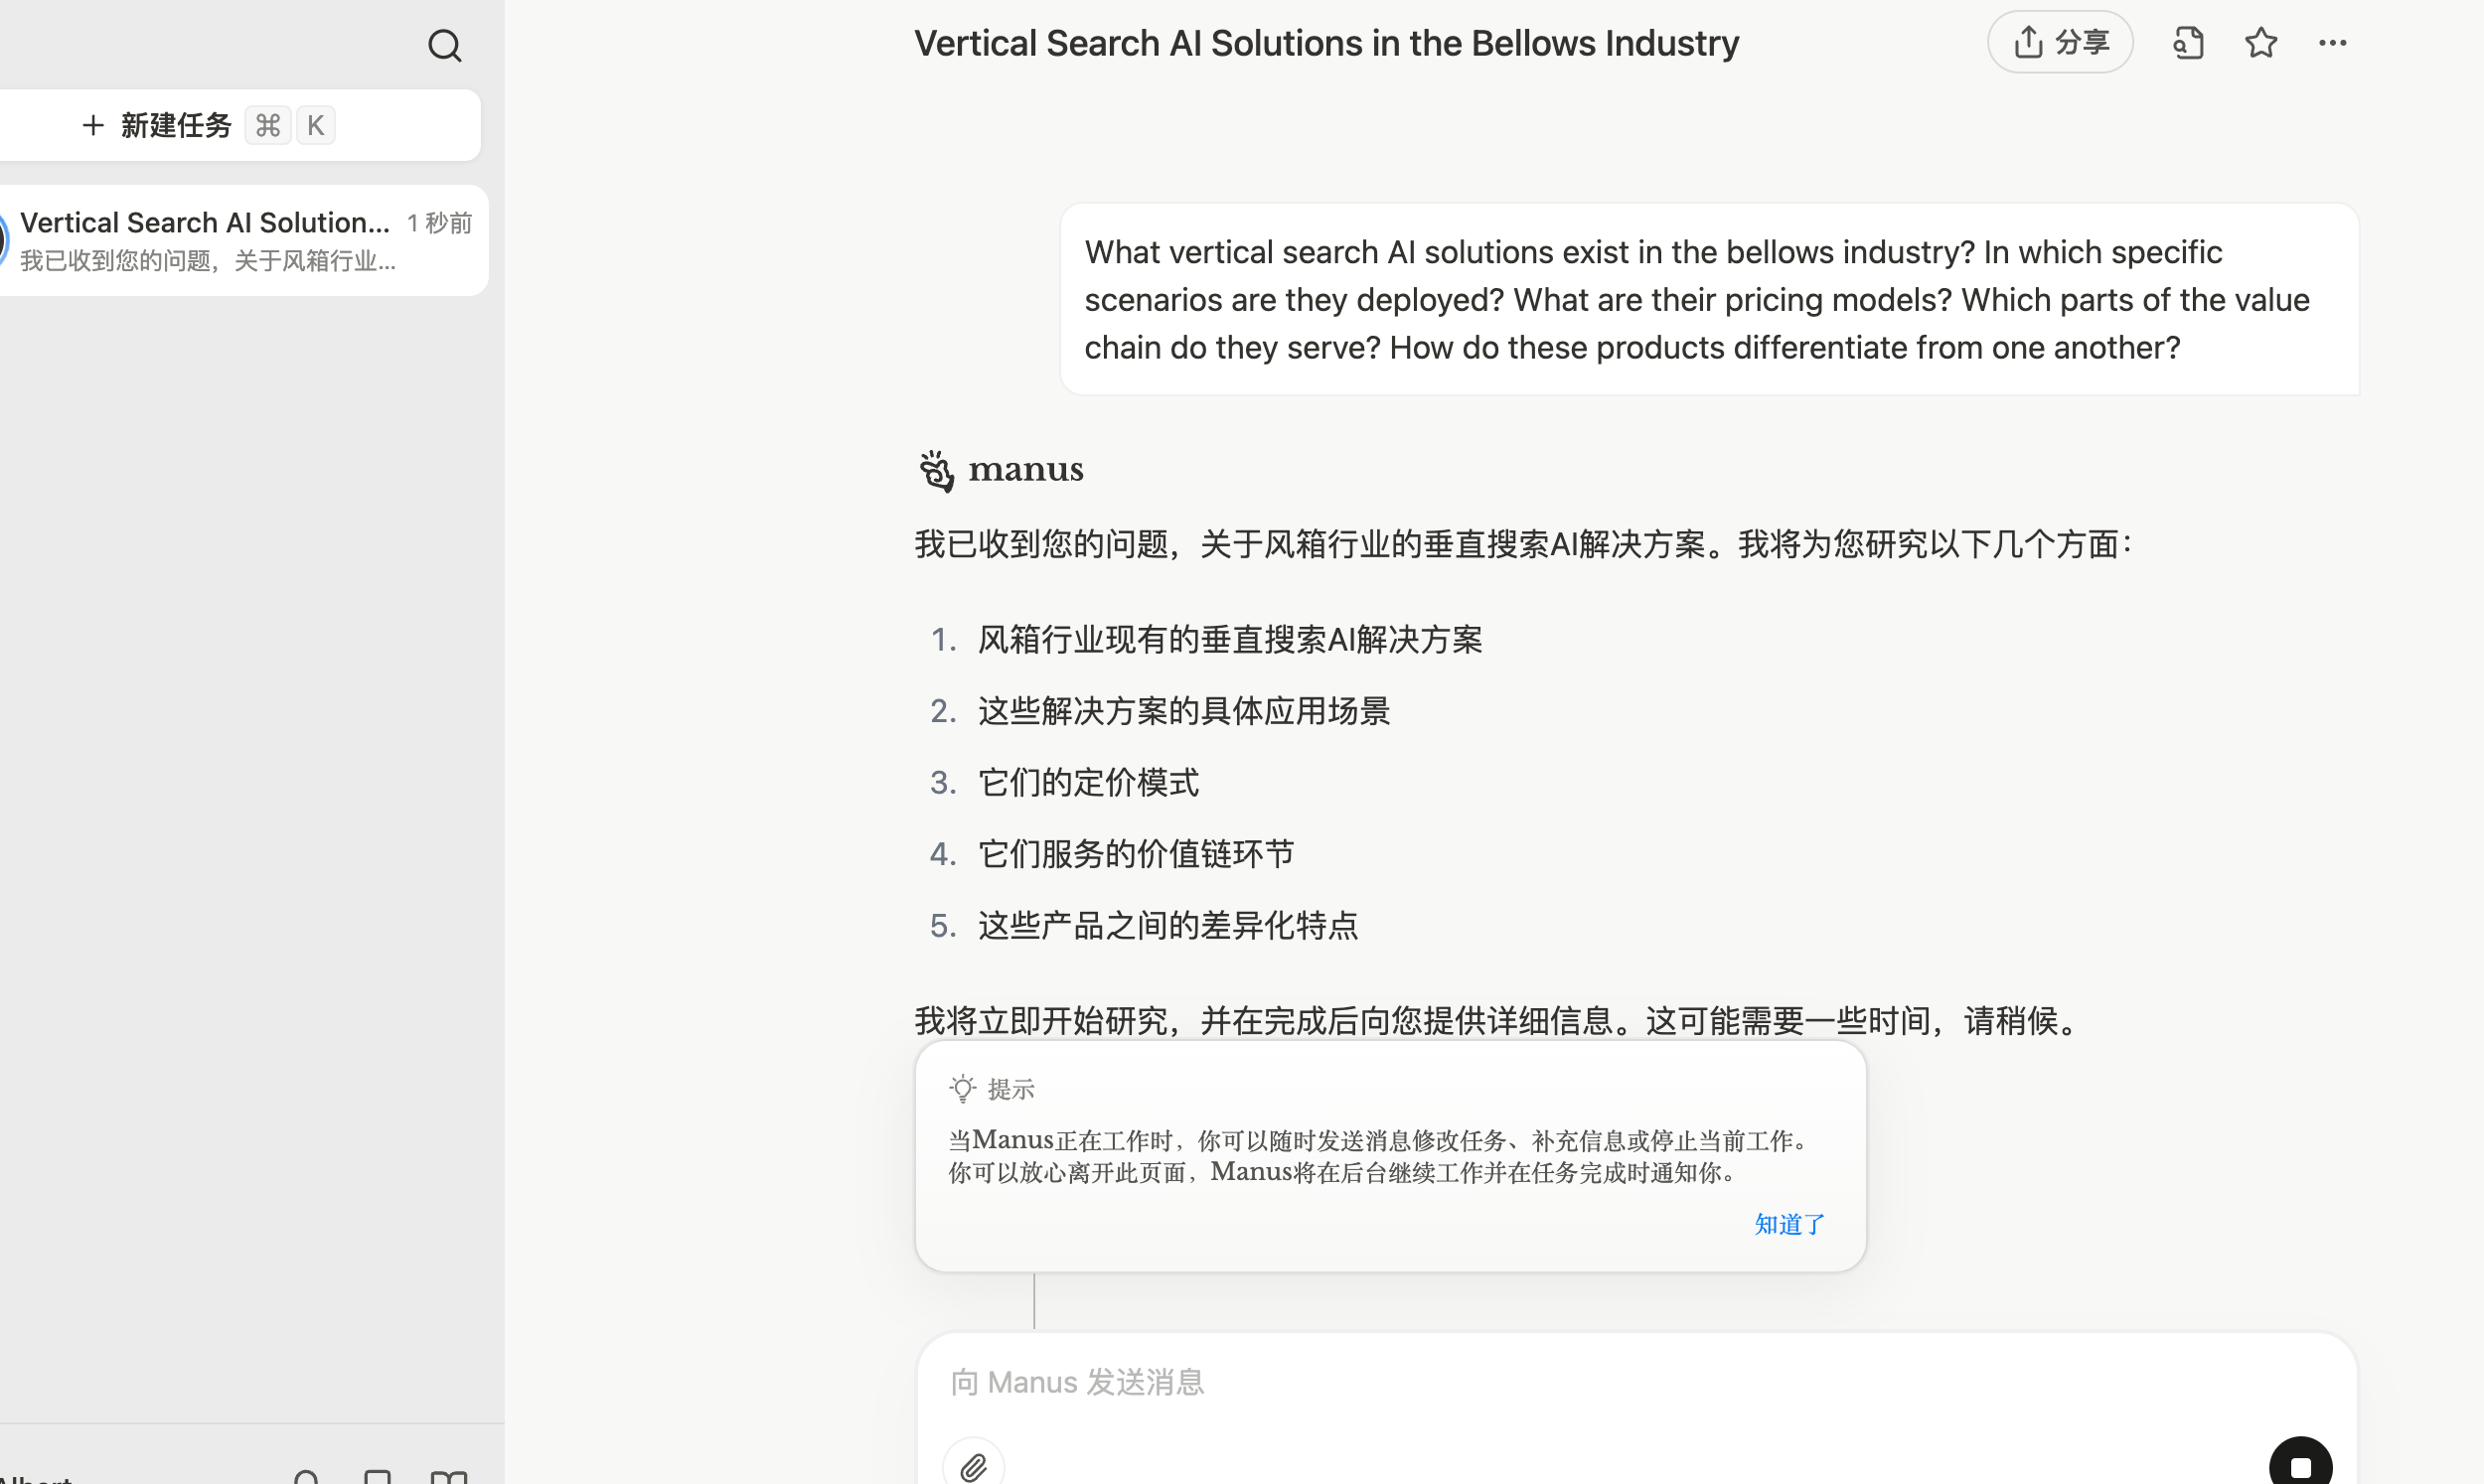2484x1484 pixels.
Task: Click the 1 秒前 timestamp on the sidebar task
Action: pos(439,222)
